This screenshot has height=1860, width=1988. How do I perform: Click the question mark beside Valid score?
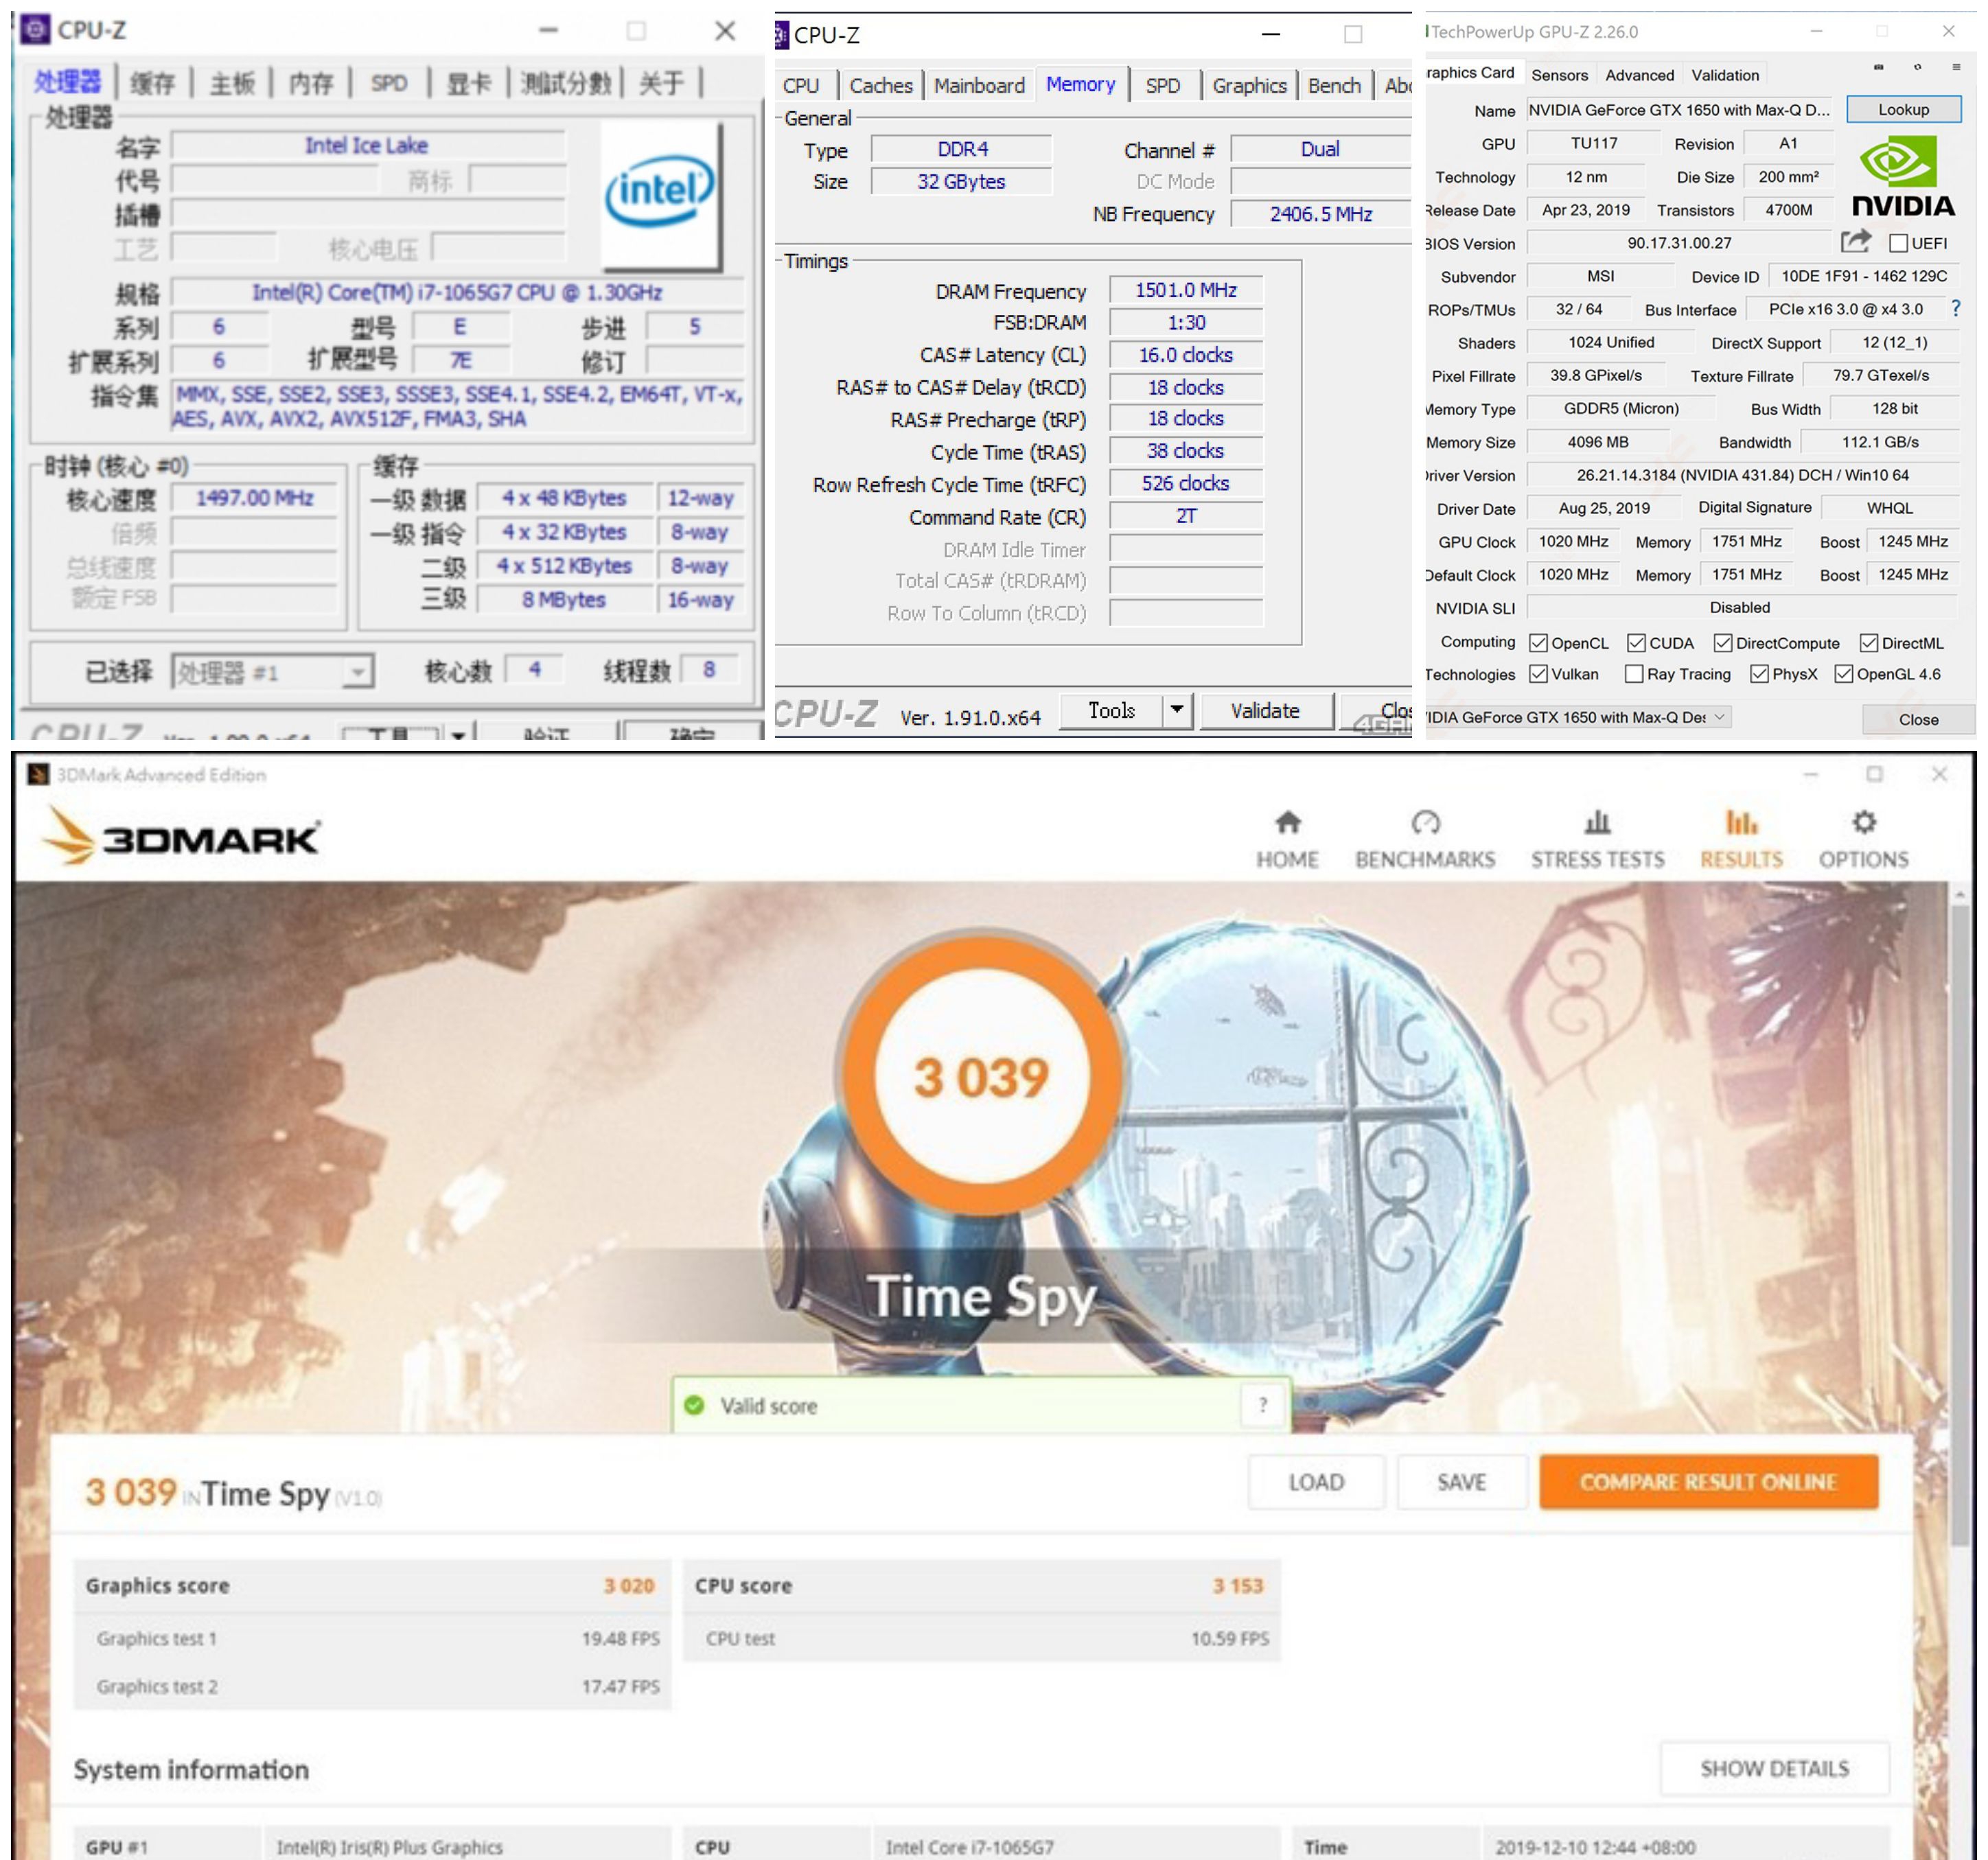coord(1263,1405)
